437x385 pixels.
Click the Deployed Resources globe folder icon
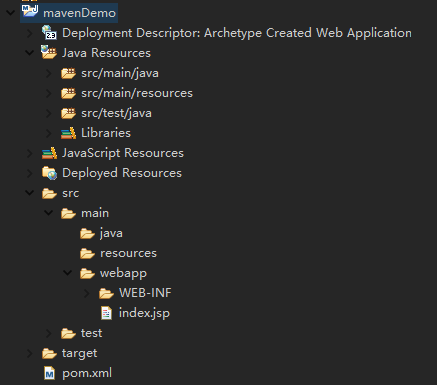(x=49, y=173)
